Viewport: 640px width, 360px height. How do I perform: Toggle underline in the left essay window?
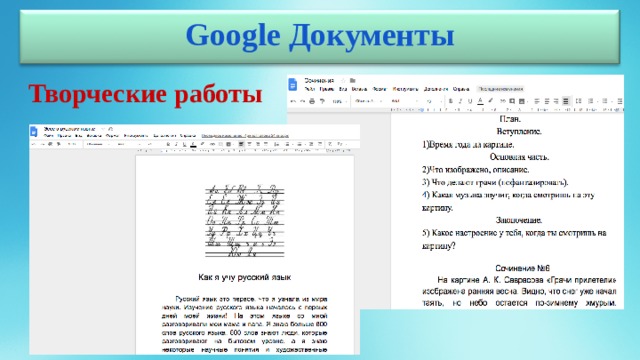pyautogui.click(x=184, y=144)
